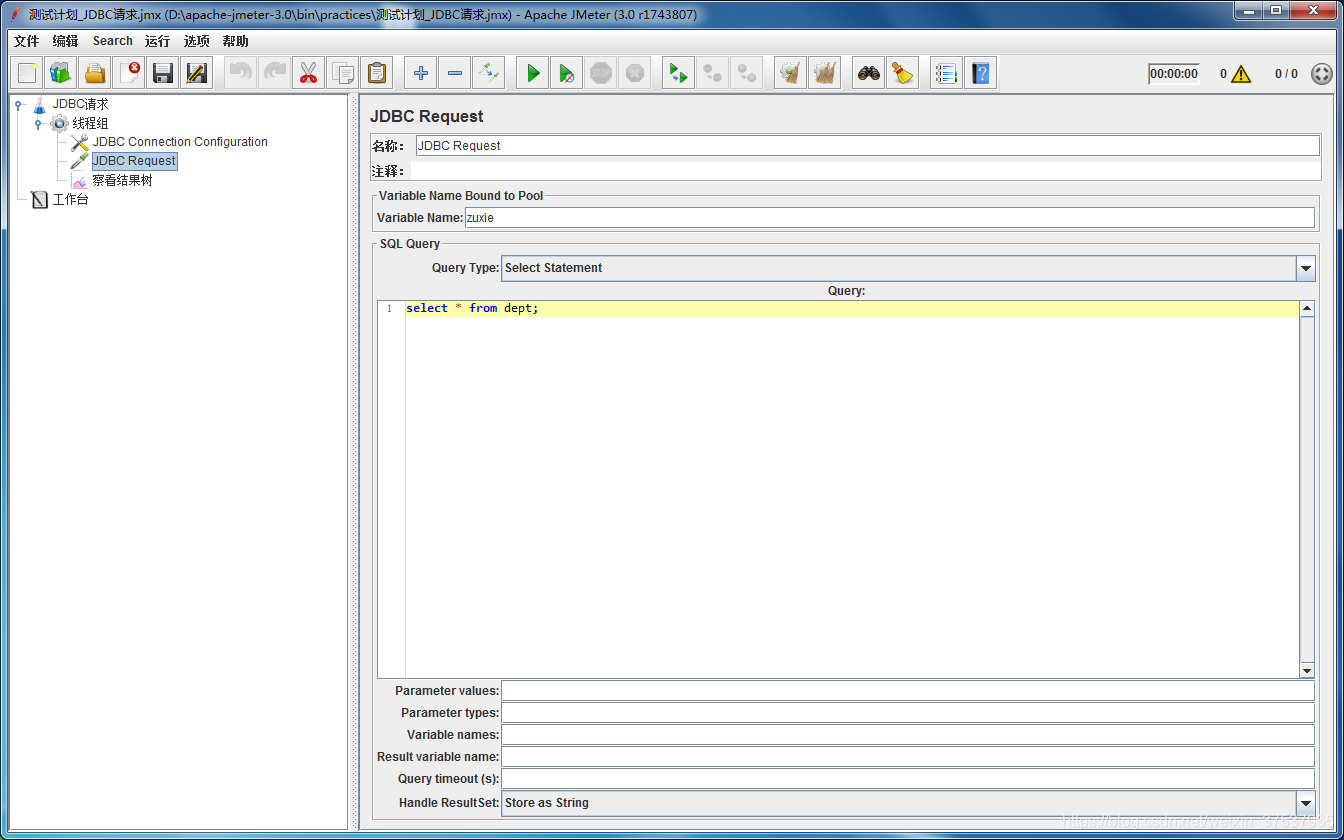The width and height of the screenshot is (1344, 840).
Task: Open the 文件 menu
Action: click(26, 41)
